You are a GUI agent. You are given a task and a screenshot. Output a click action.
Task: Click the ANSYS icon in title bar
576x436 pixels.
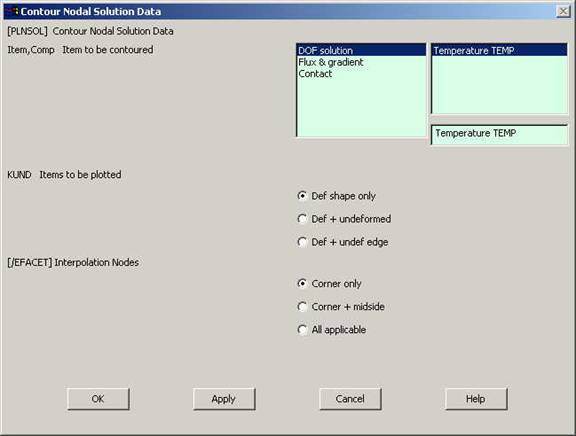coord(12,12)
